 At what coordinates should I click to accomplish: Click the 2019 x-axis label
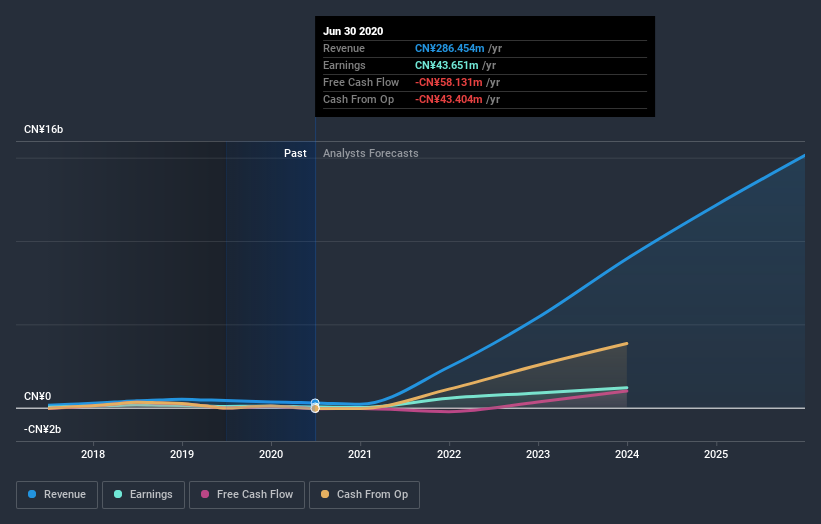[182, 454]
